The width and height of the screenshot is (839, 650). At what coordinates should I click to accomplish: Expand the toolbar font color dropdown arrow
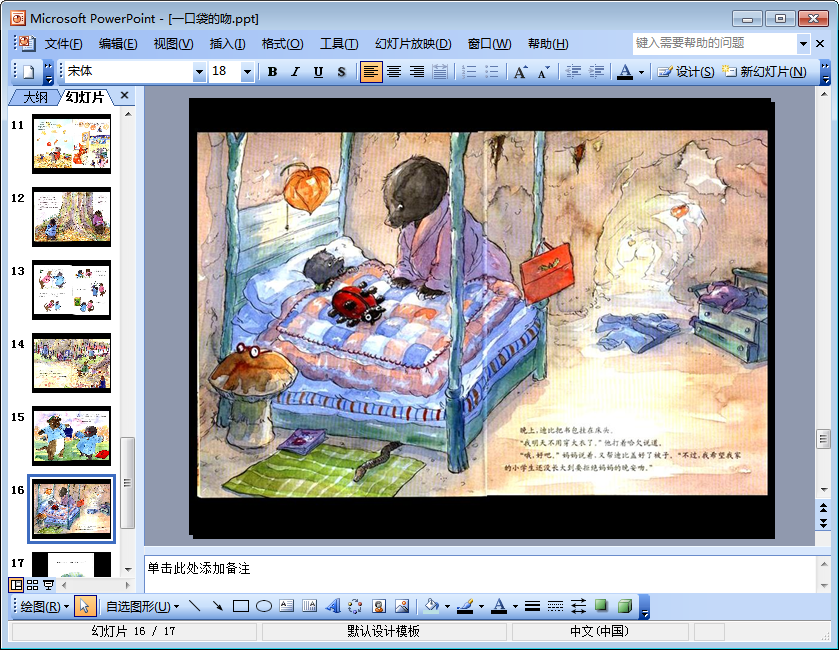[x=641, y=72]
